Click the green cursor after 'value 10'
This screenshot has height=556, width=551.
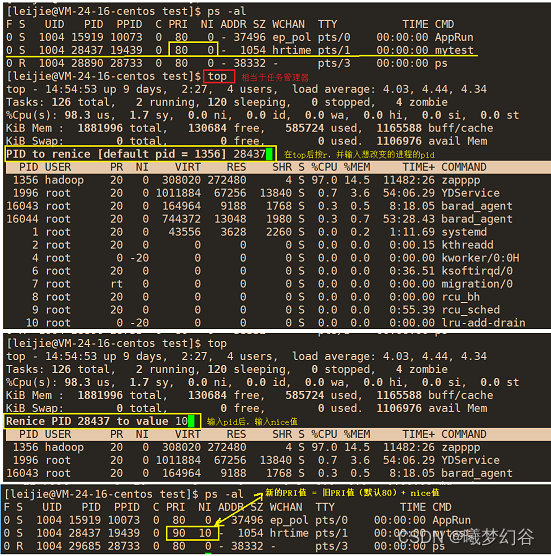pyautogui.click(x=191, y=421)
